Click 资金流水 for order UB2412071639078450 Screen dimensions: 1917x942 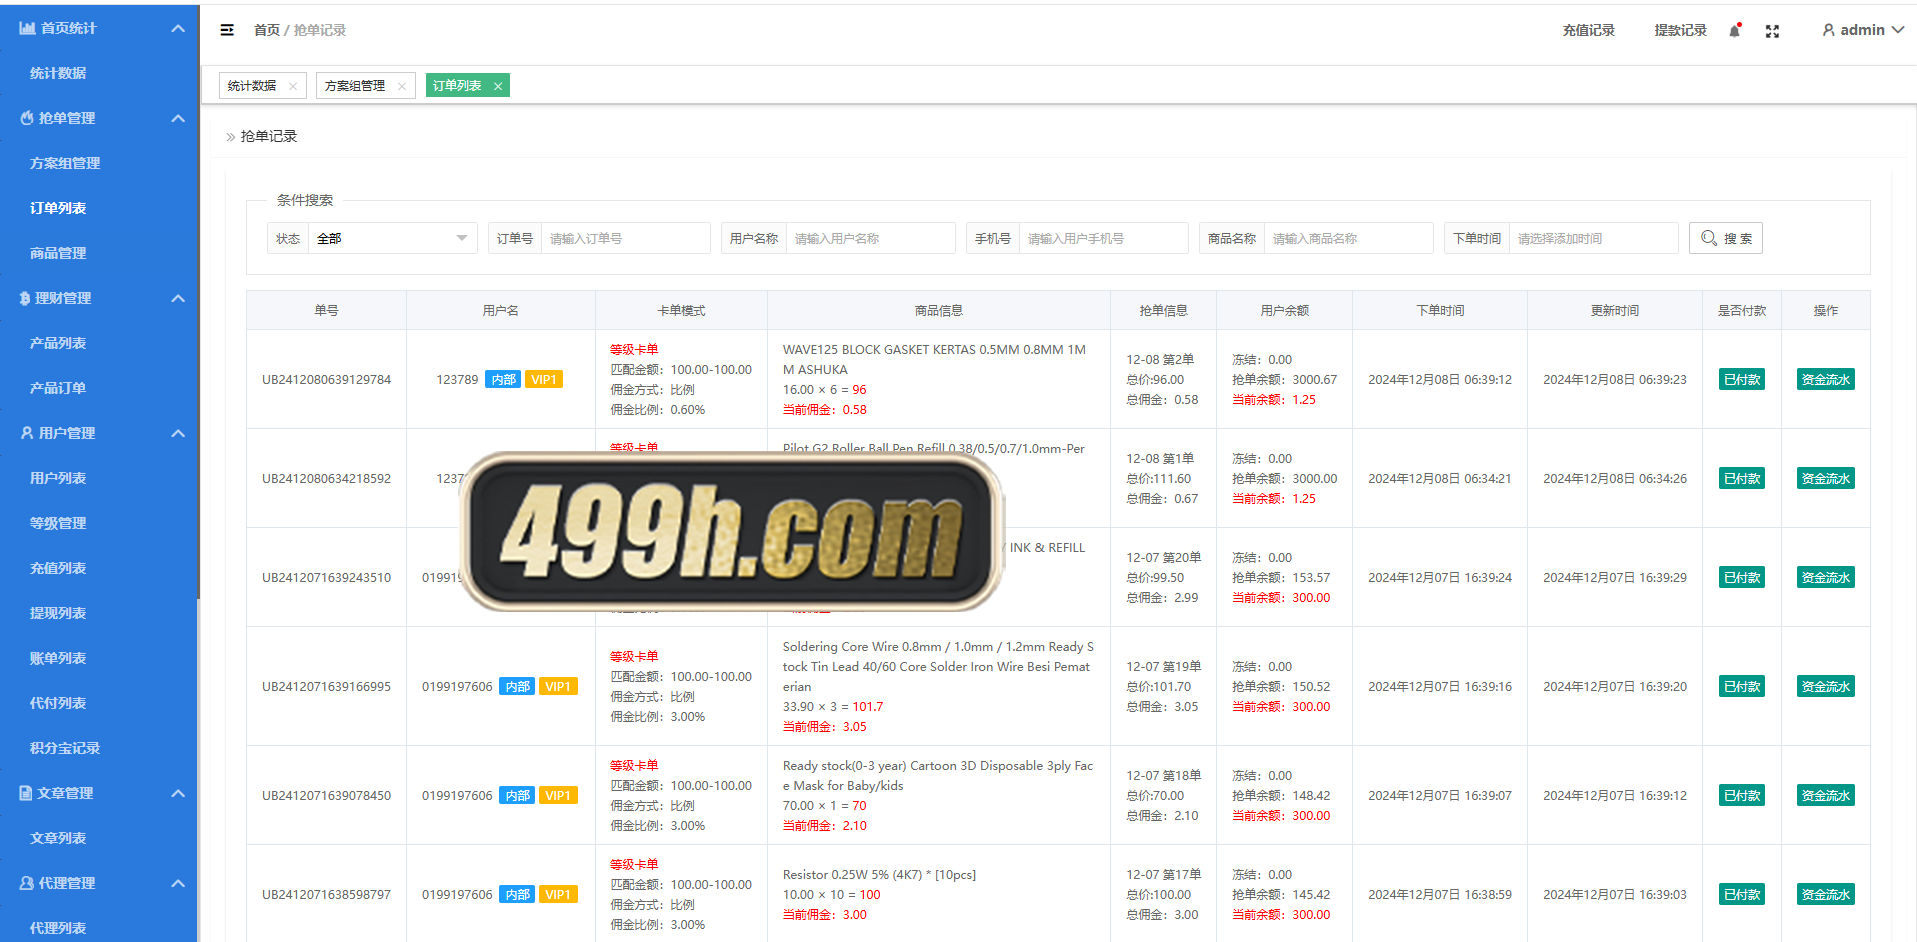(1826, 795)
